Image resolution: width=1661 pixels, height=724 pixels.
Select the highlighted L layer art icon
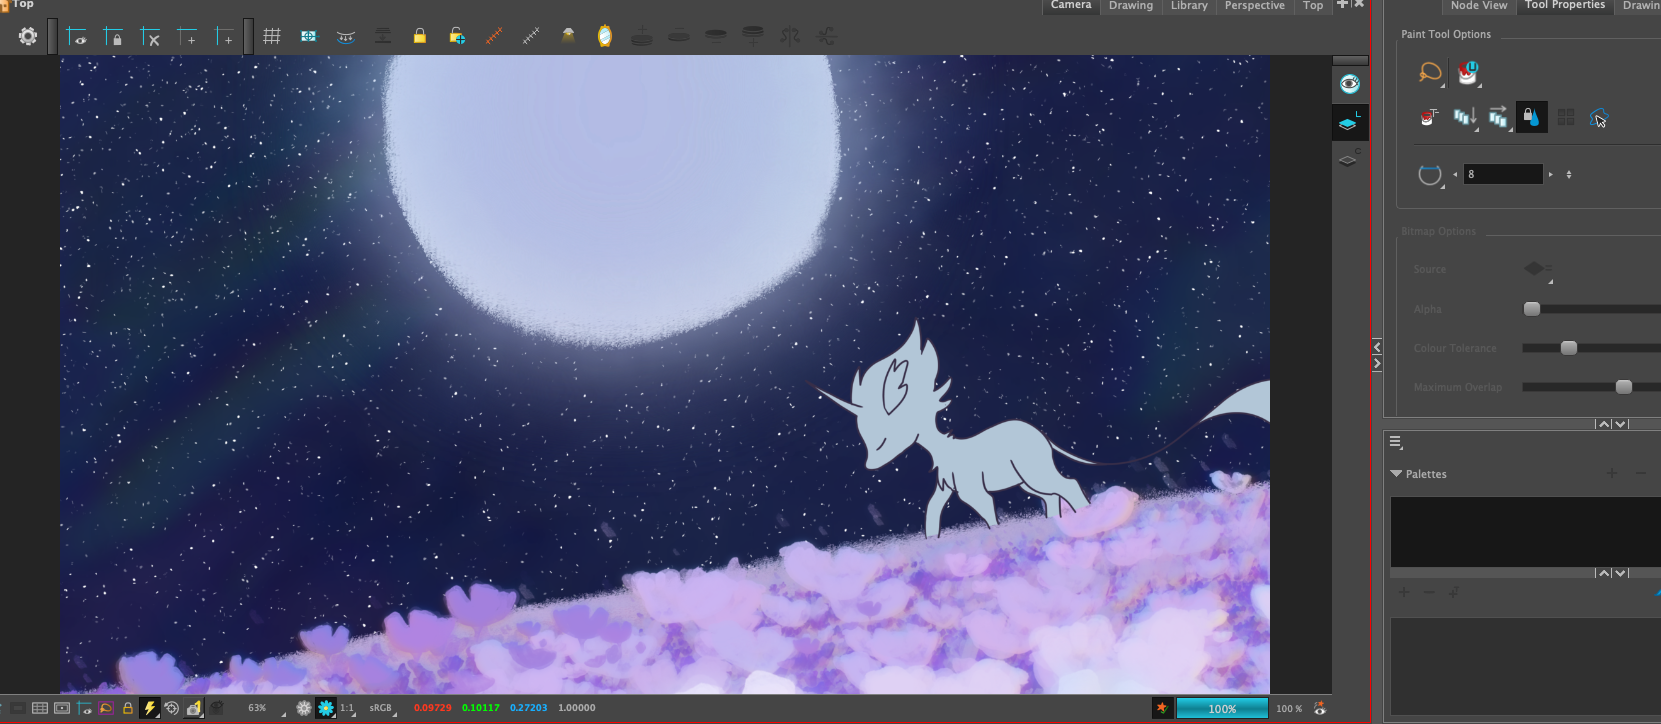(1349, 123)
